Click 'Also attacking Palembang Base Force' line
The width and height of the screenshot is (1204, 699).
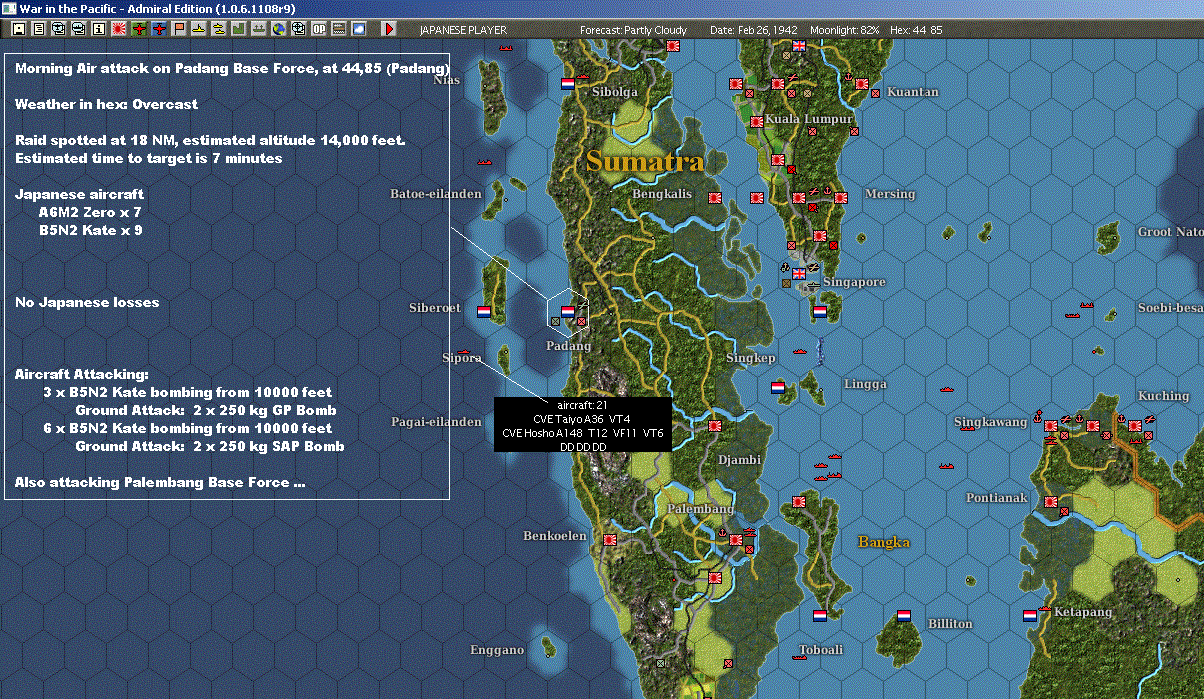coord(160,482)
